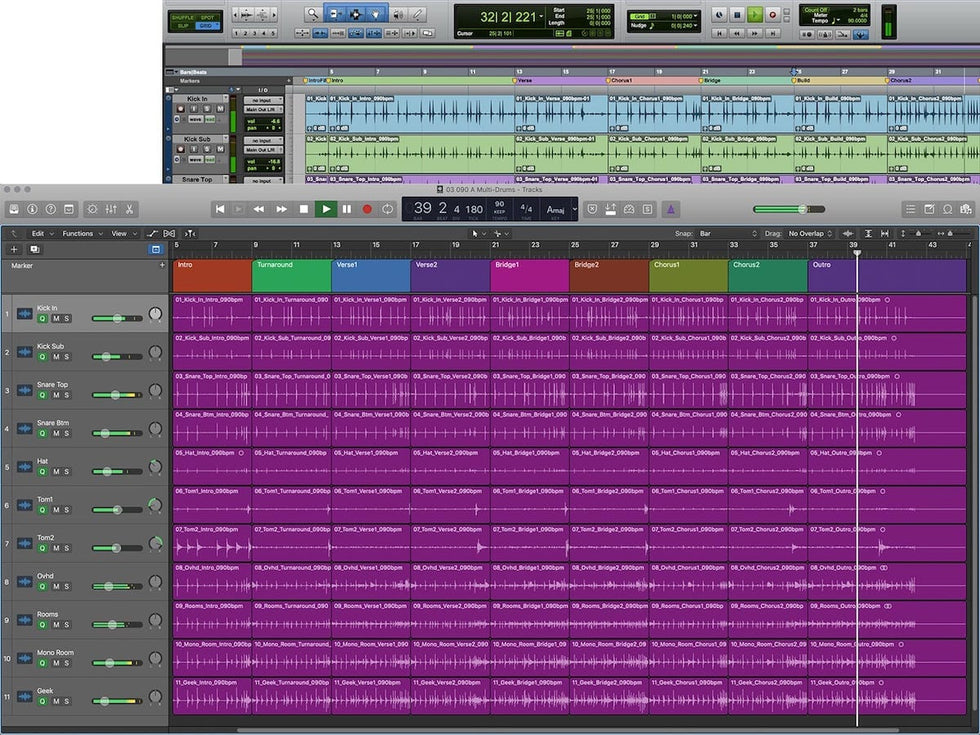This screenshot has height=735, width=980.
Task: Add a new track with the plus button
Action: tap(14, 249)
